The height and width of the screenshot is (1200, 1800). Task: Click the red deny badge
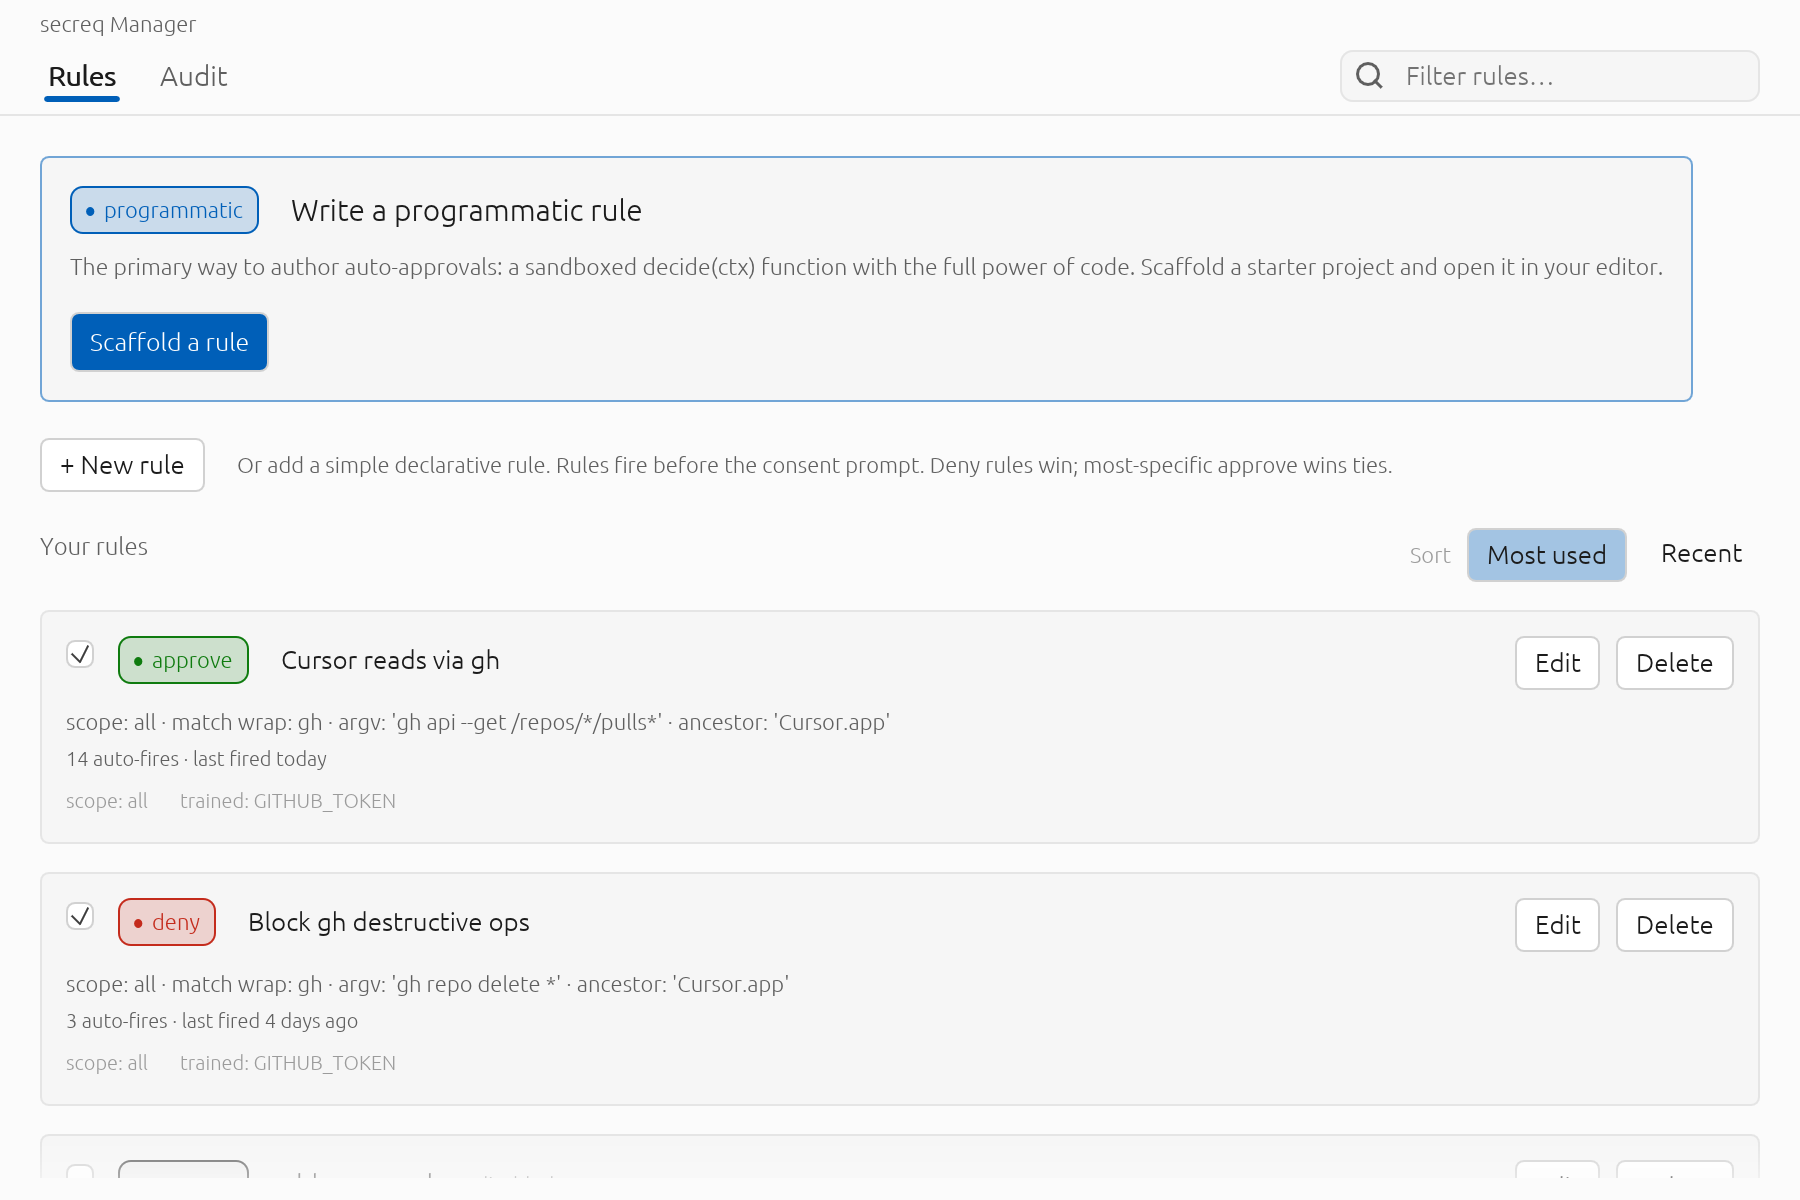coord(167,922)
